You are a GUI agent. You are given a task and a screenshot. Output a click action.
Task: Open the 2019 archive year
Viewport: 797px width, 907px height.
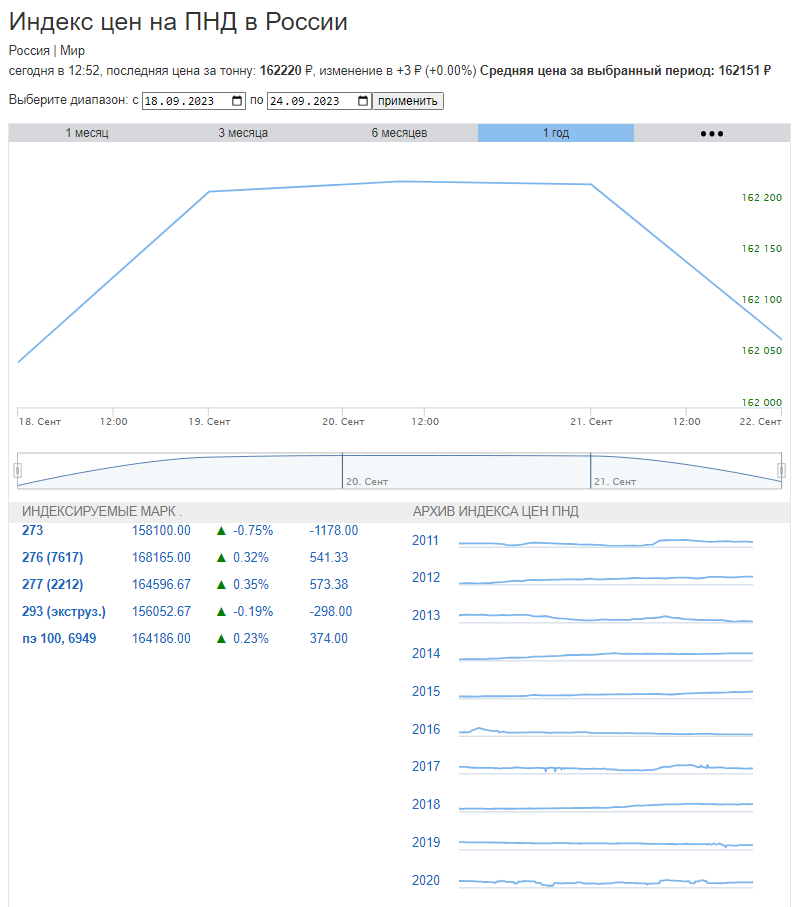(426, 842)
